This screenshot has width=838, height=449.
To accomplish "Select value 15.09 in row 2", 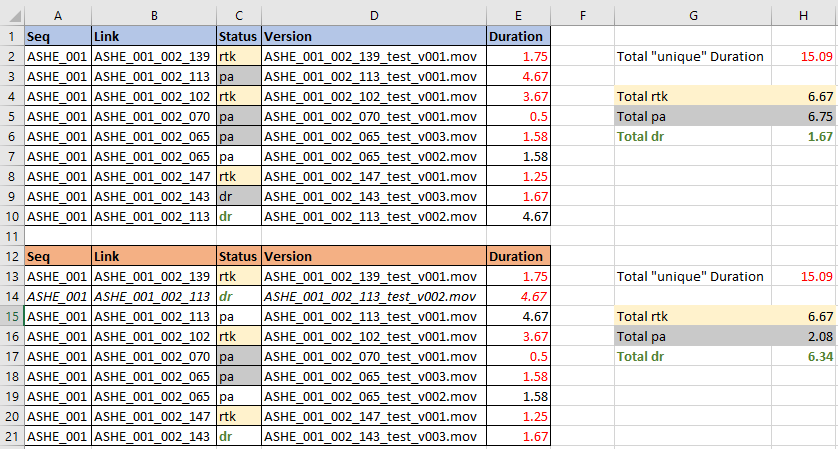I will [803, 56].
